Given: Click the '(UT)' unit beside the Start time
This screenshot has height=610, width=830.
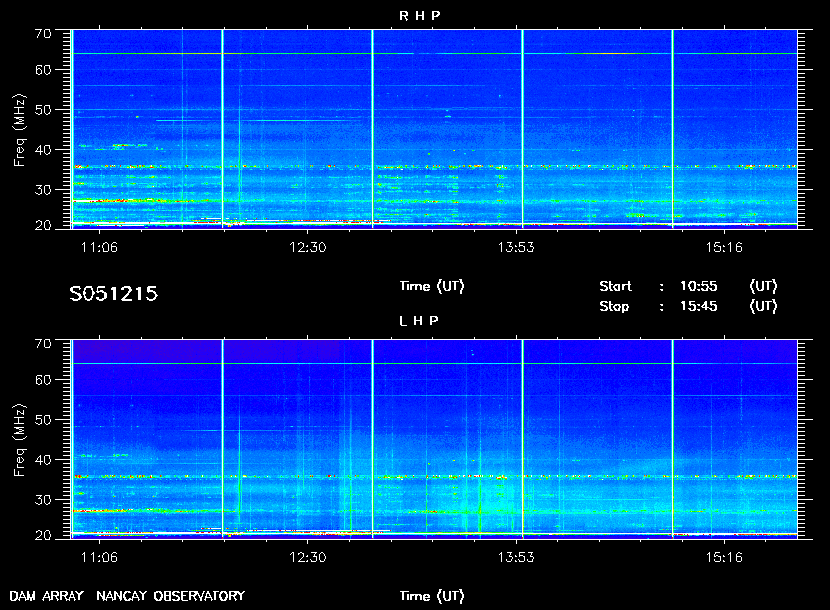Looking at the screenshot, I should pyautogui.click(x=763, y=286).
